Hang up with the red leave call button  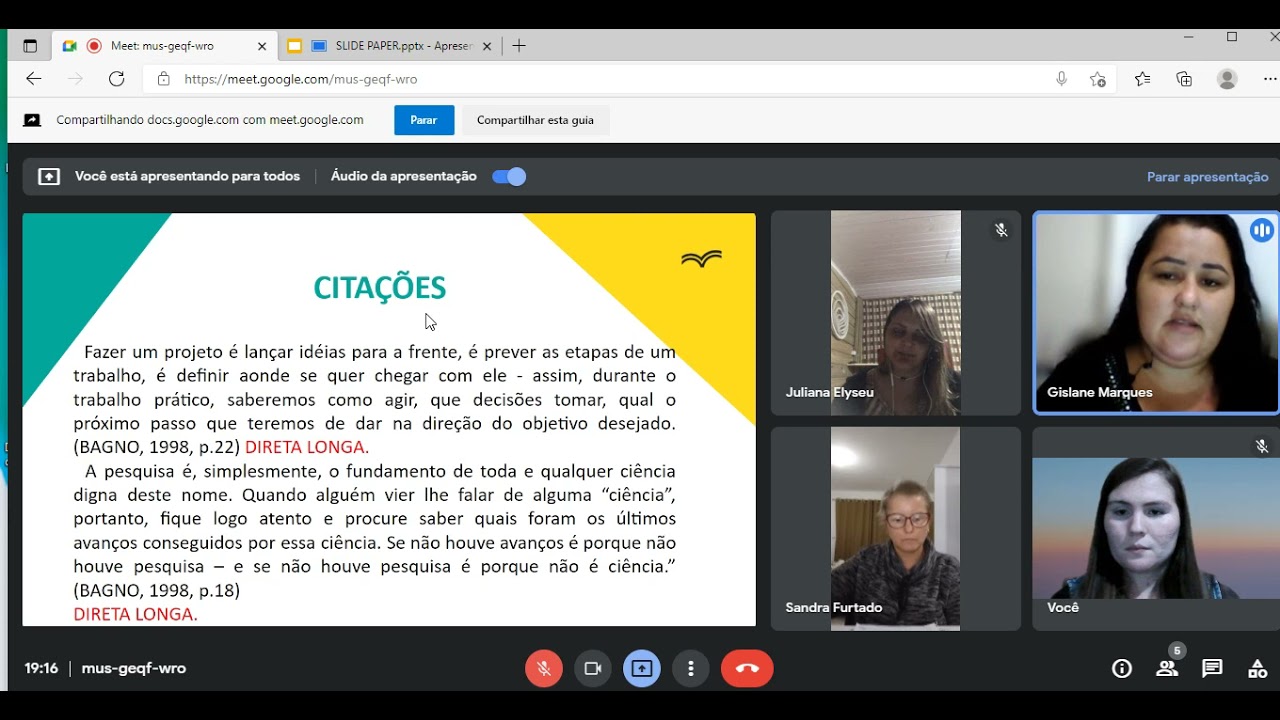click(x=747, y=668)
